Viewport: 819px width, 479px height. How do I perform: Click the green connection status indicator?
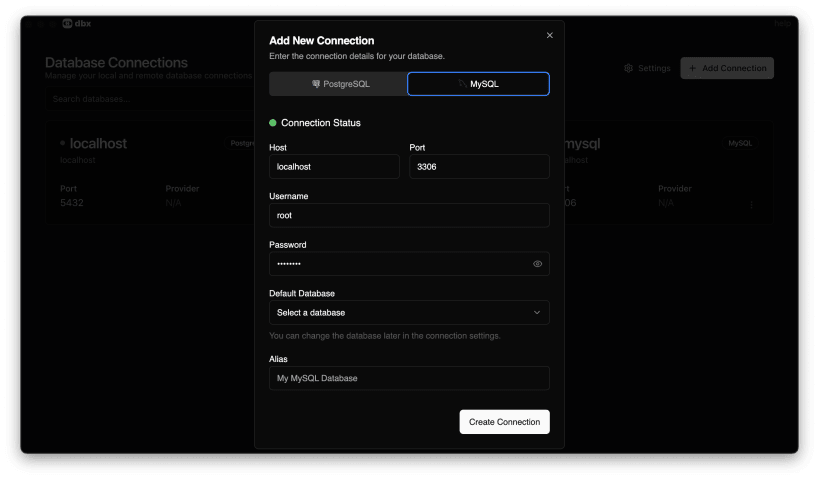273,123
